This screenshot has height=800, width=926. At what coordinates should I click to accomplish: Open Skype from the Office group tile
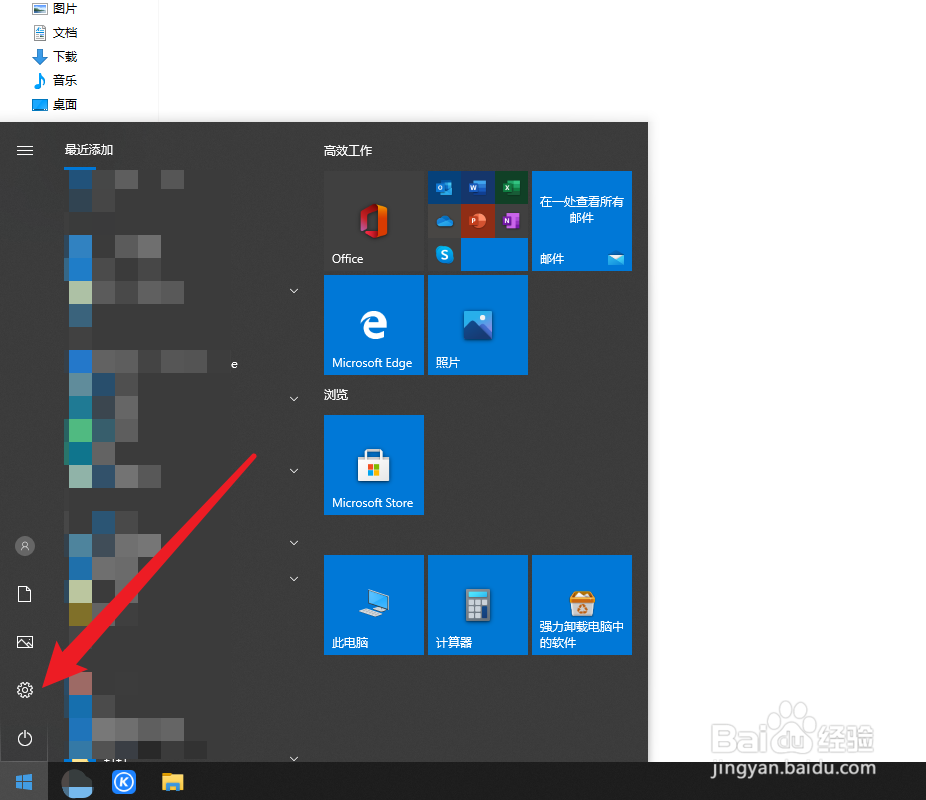(444, 254)
